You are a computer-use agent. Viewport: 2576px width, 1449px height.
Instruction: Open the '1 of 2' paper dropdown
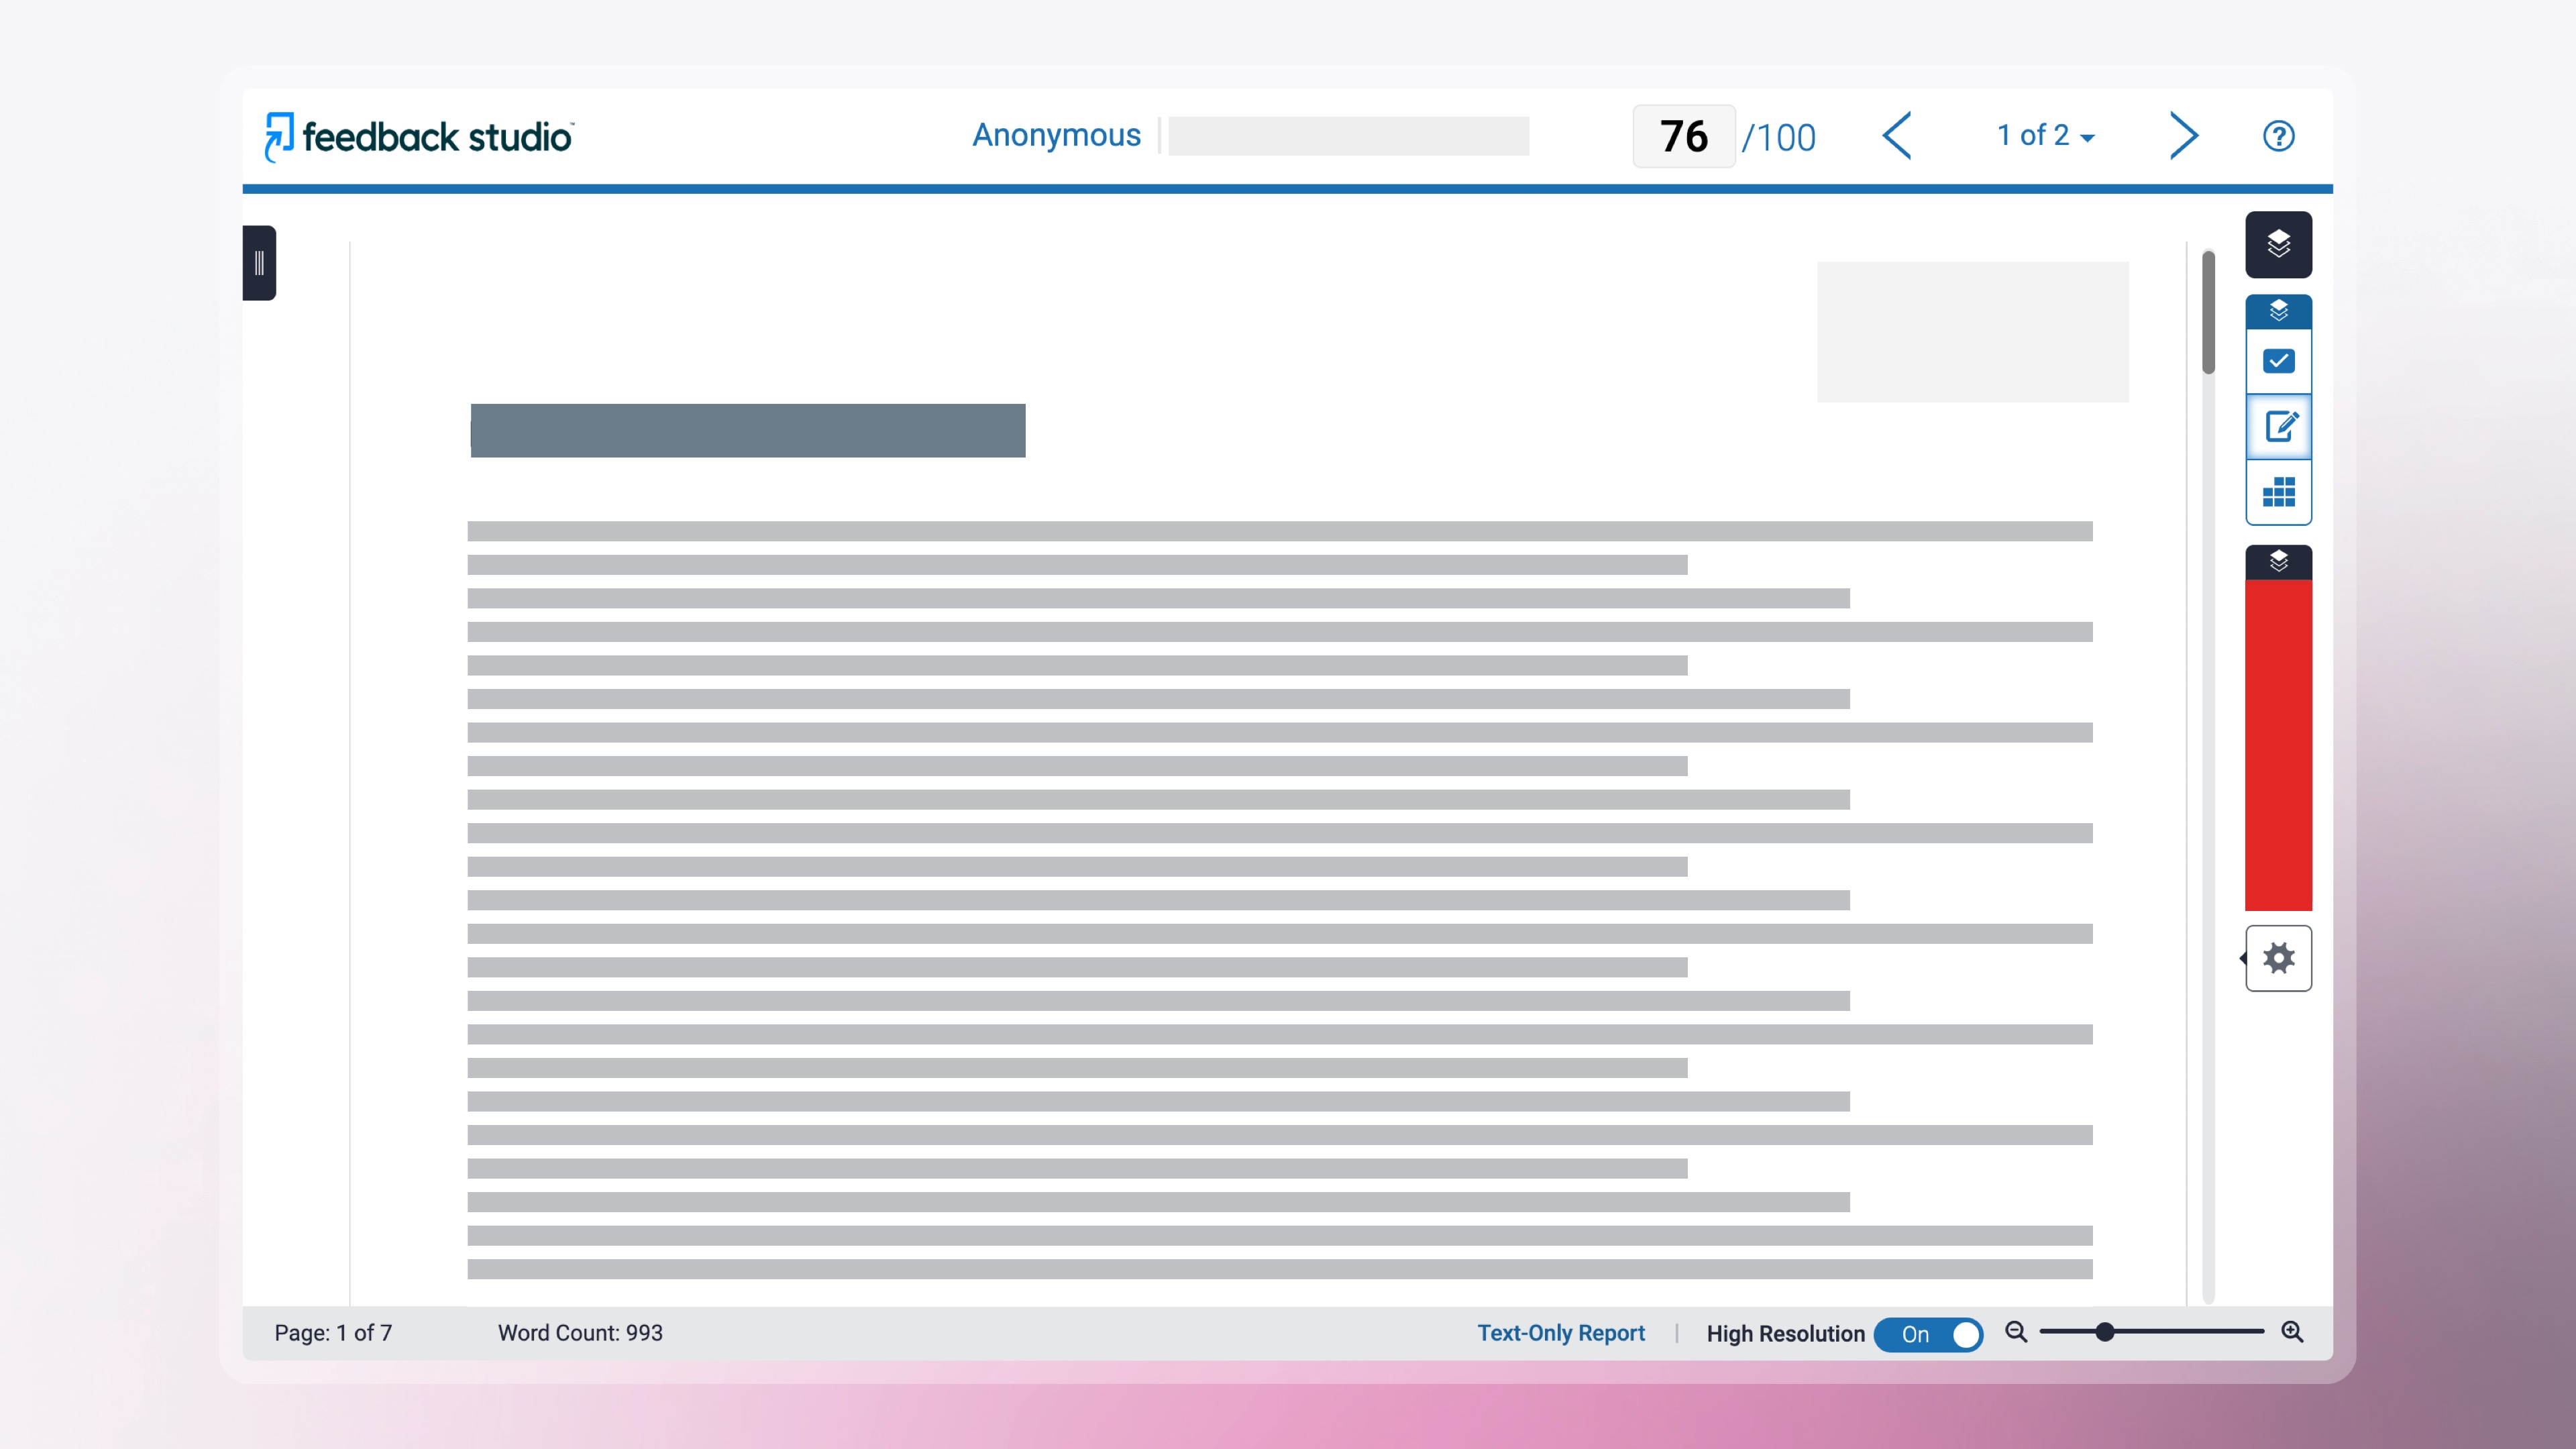click(x=2045, y=136)
